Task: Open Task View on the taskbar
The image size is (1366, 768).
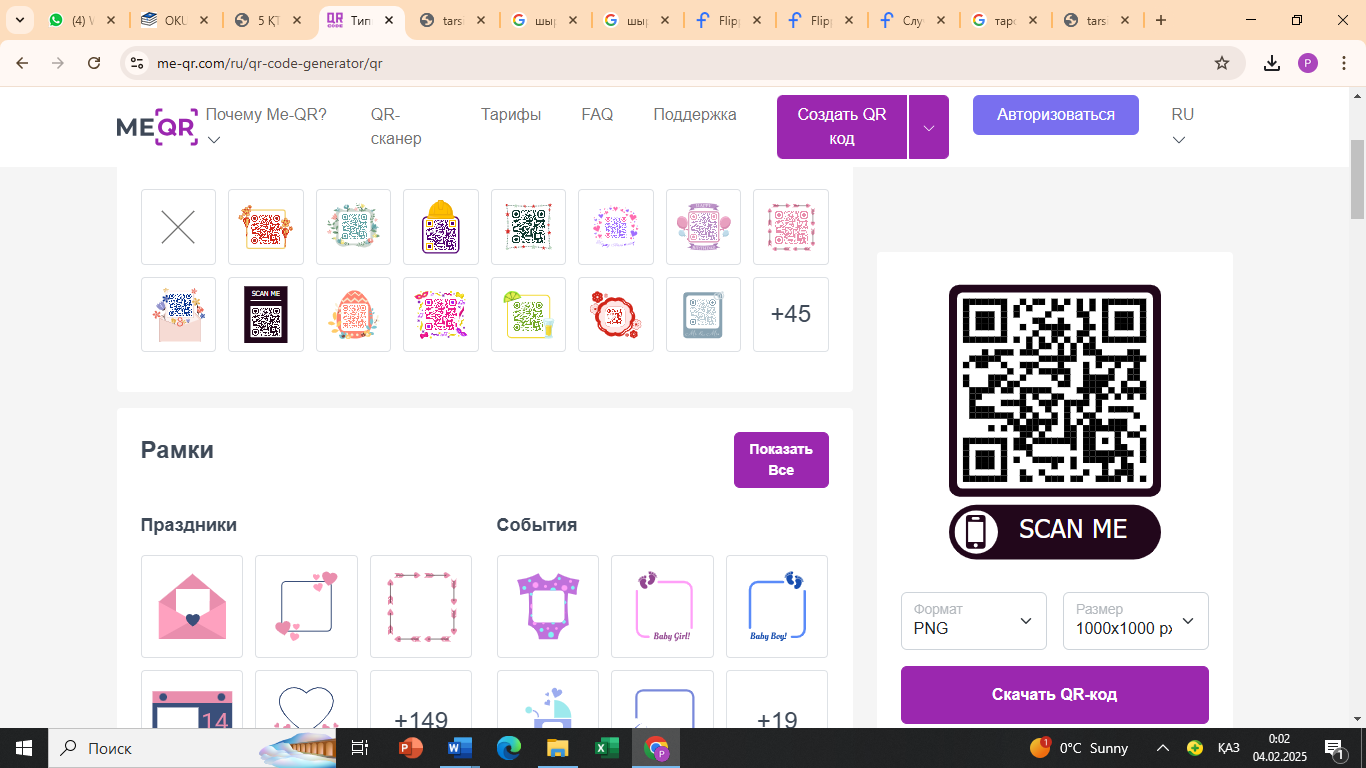Action: (x=360, y=748)
